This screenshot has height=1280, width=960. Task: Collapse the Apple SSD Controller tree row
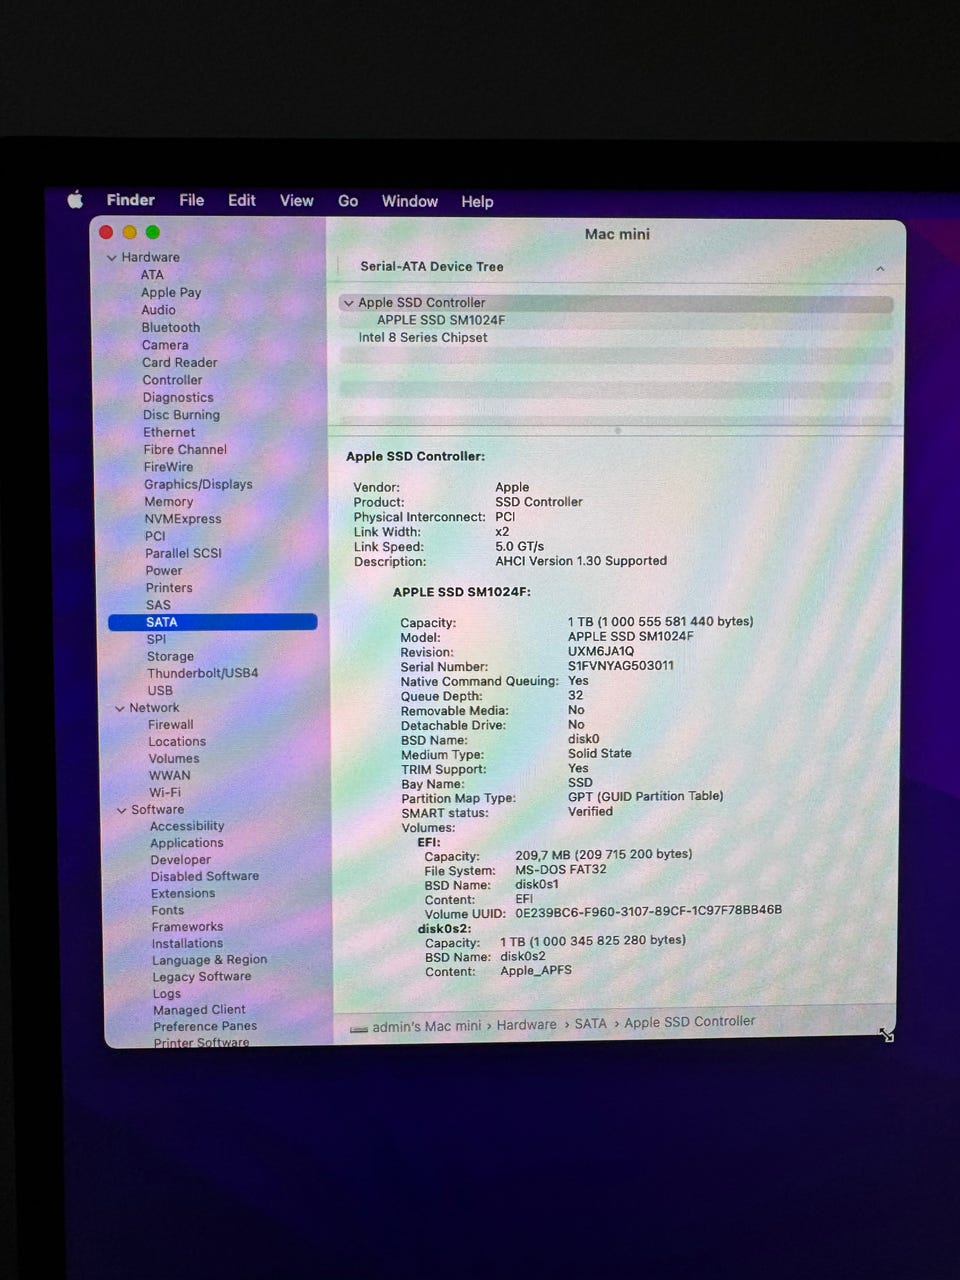pyautogui.click(x=348, y=303)
